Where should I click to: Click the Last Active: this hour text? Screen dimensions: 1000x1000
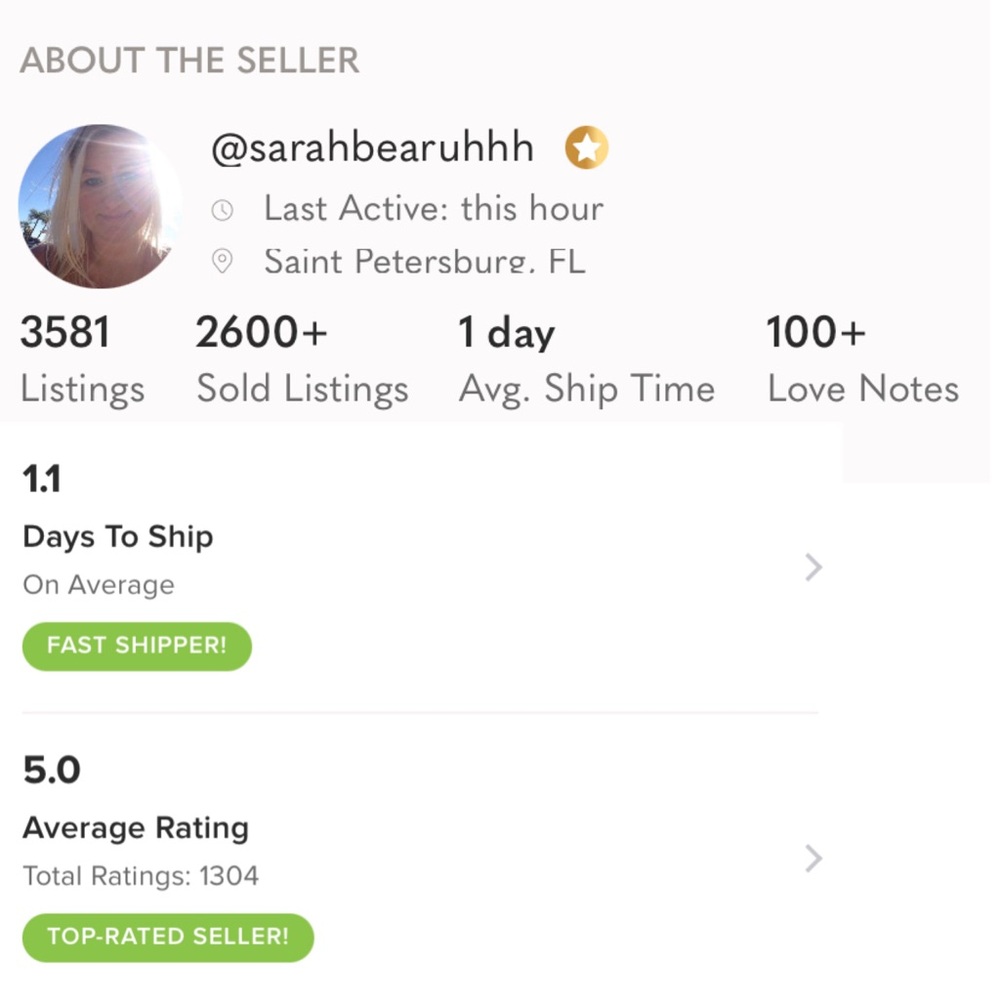click(x=433, y=209)
